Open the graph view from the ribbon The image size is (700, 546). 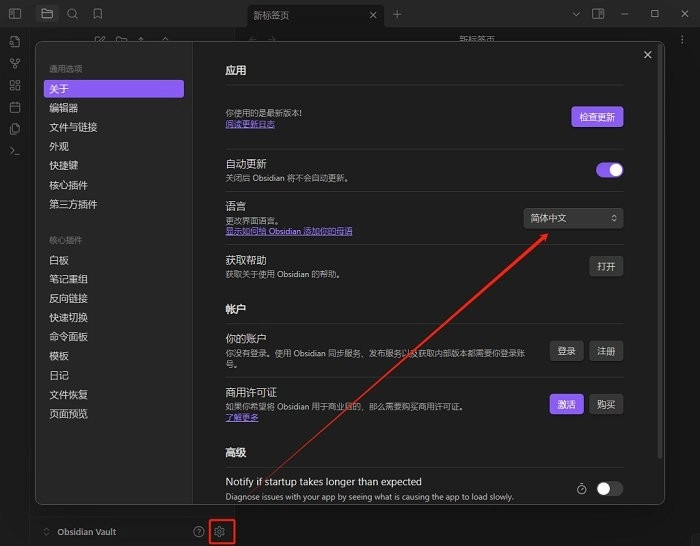pyautogui.click(x=14, y=63)
